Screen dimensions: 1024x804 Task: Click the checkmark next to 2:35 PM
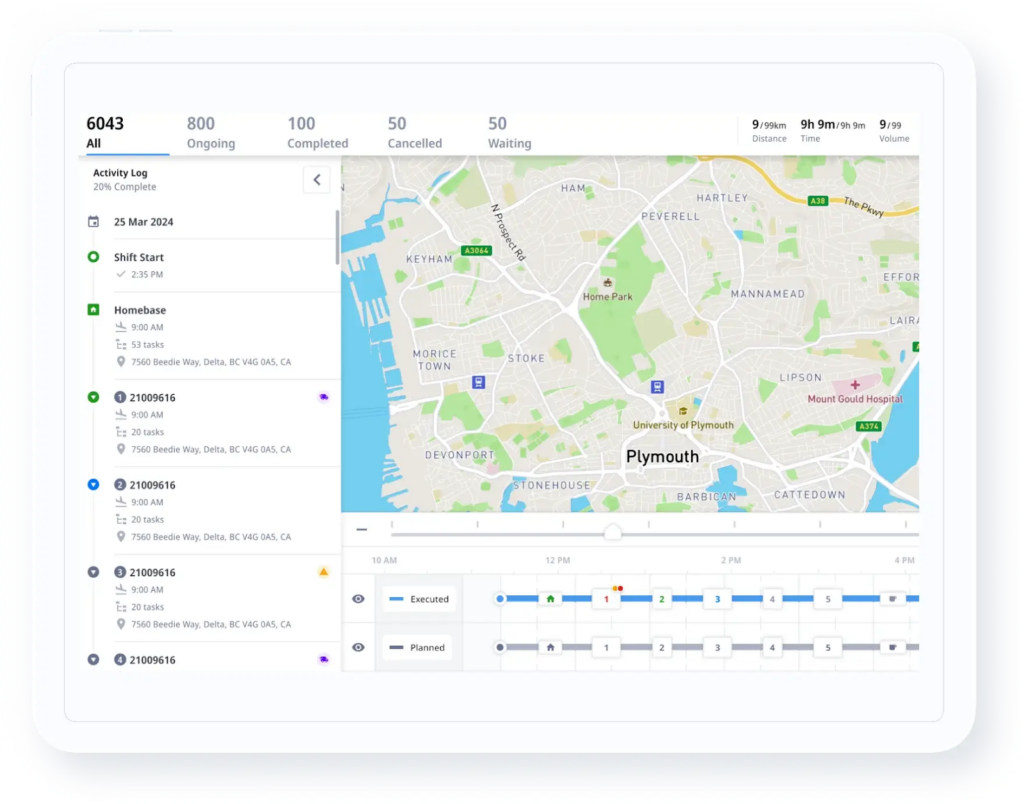click(121, 275)
